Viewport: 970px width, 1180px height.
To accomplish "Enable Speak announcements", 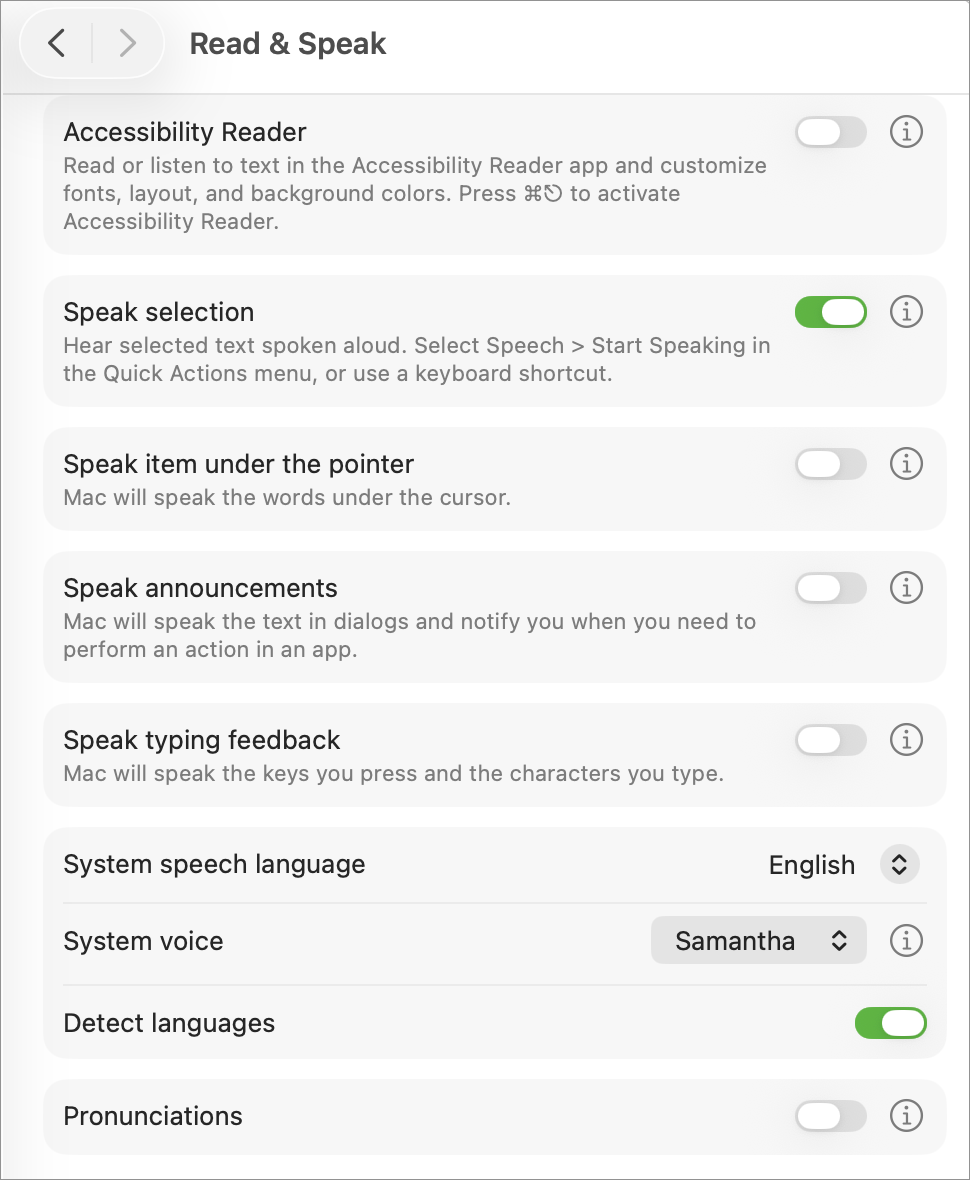I will pyautogui.click(x=830, y=588).
